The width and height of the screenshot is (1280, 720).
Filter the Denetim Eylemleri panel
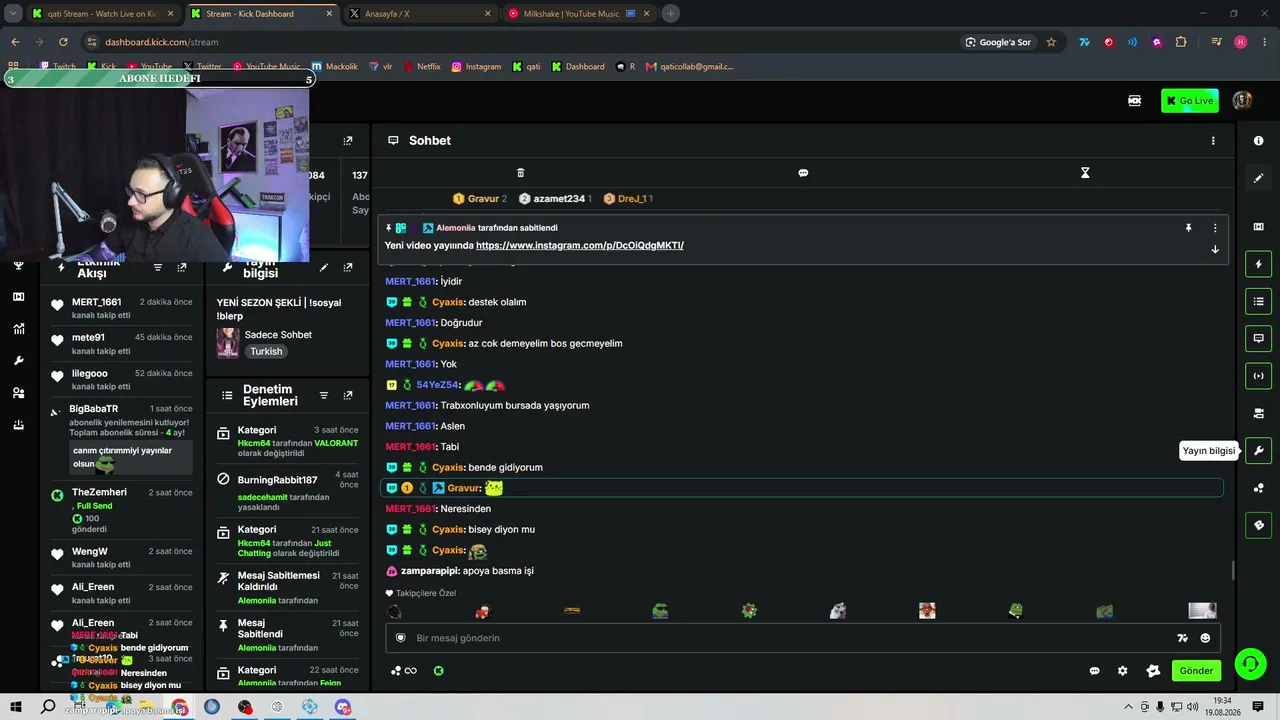pos(323,396)
